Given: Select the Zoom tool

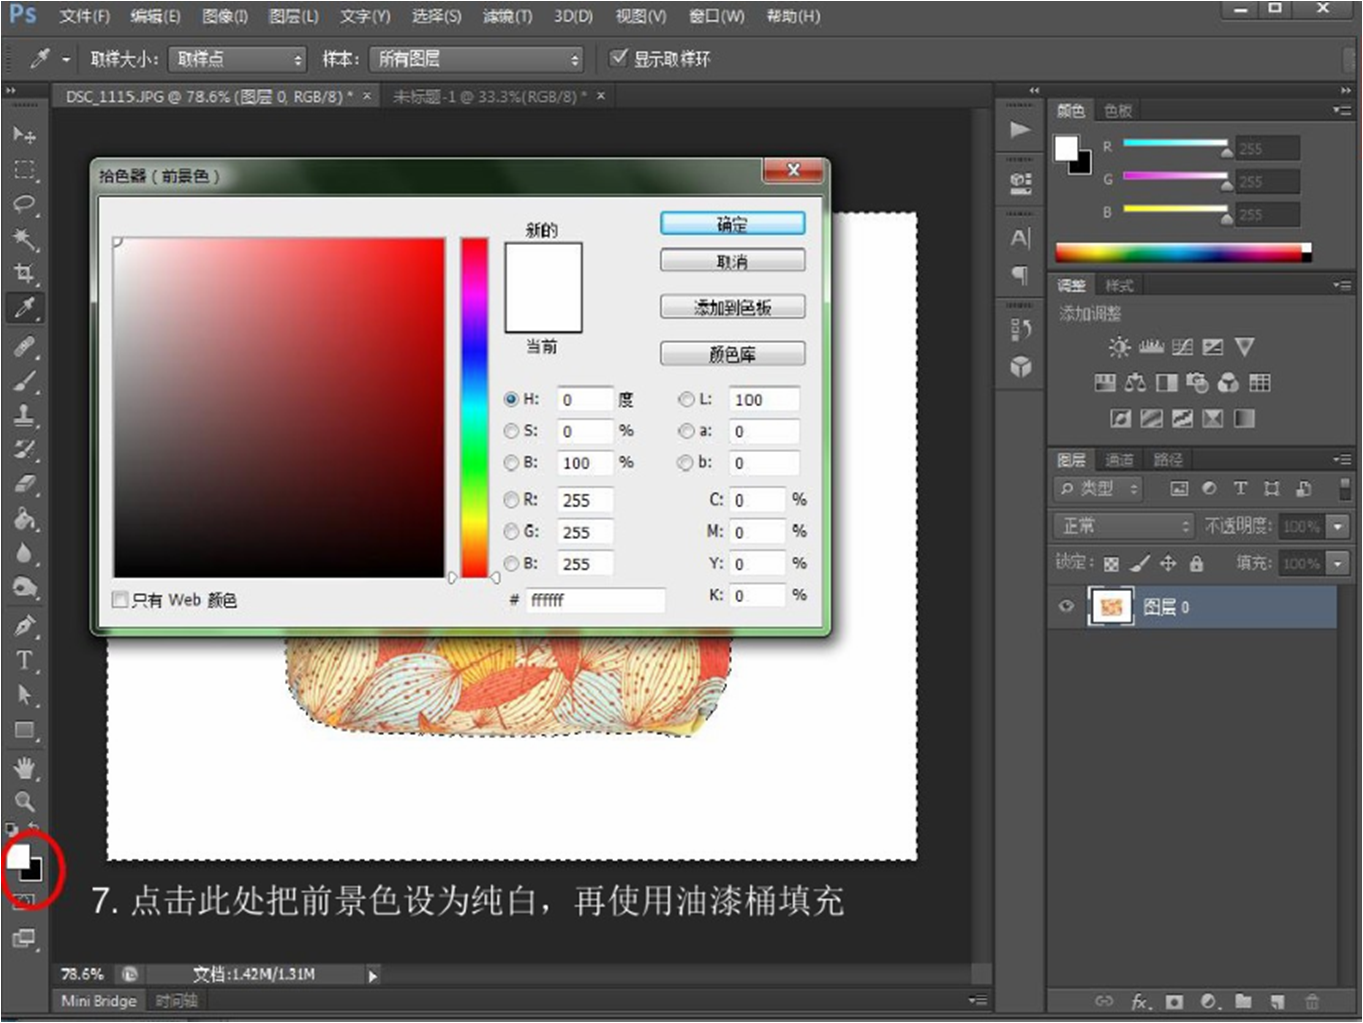Looking at the screenshot, I should tap(24, 801).
